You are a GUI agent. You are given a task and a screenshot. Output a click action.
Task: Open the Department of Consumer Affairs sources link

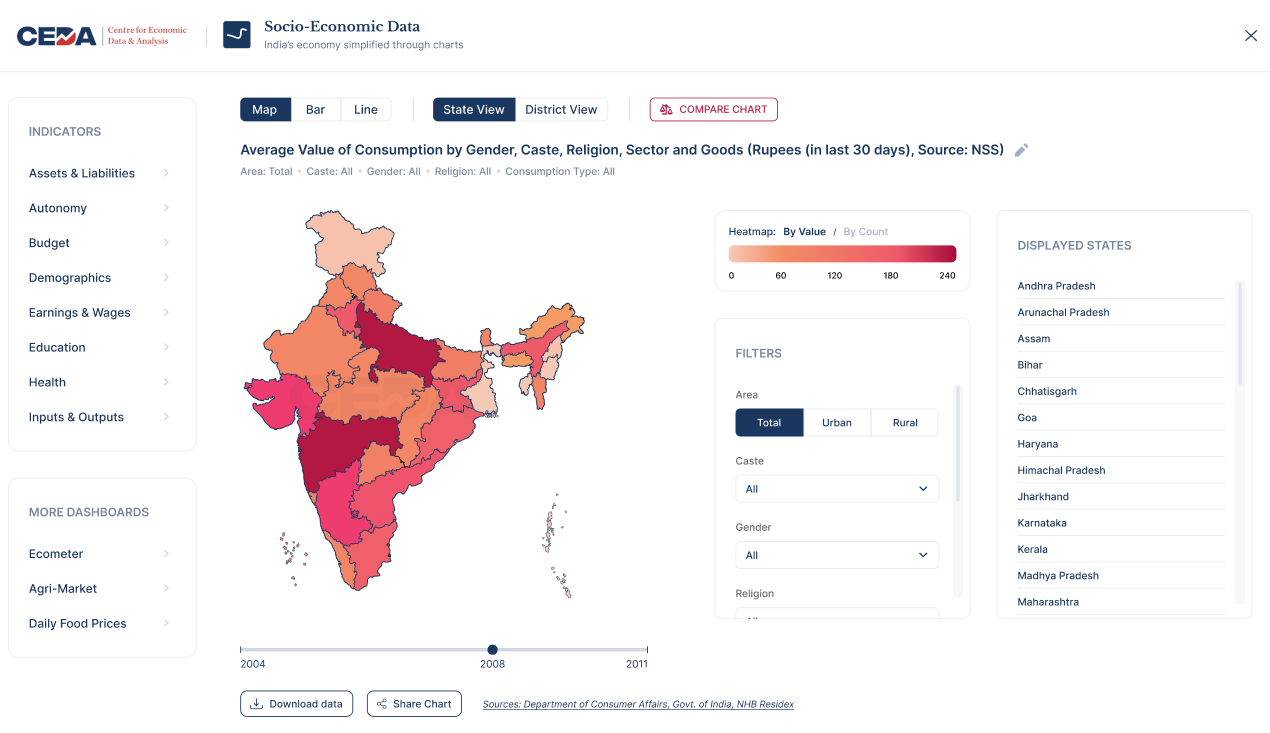point(638,705)
